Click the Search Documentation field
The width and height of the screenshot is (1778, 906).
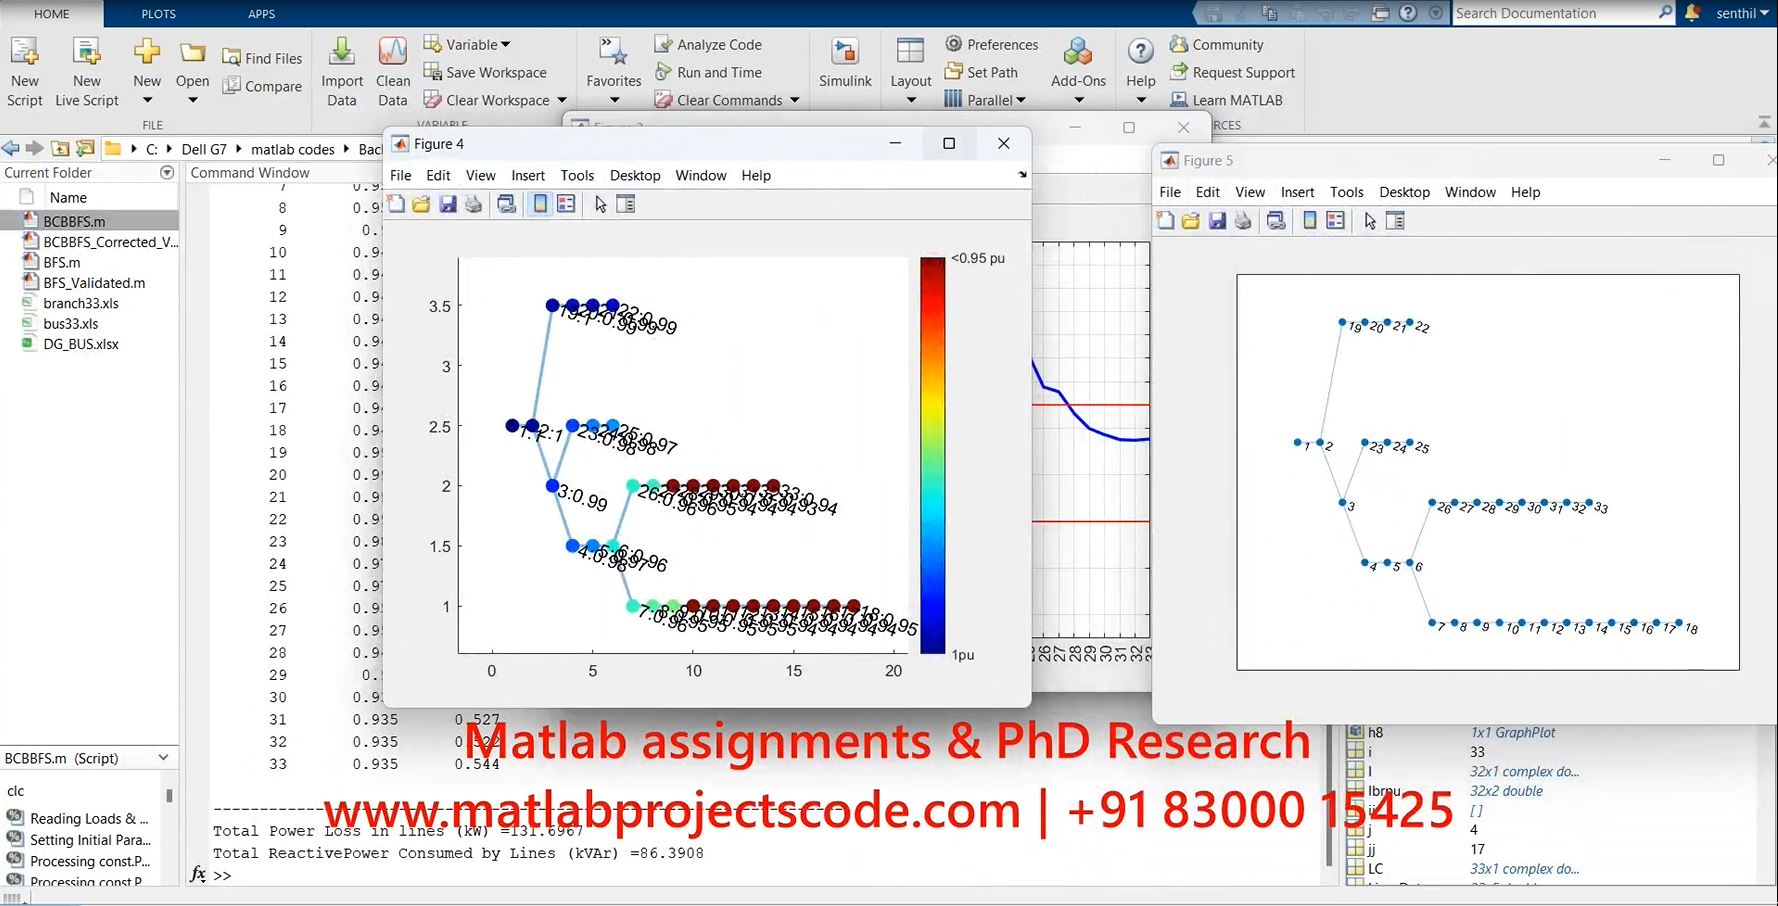tap(1560, 13)
